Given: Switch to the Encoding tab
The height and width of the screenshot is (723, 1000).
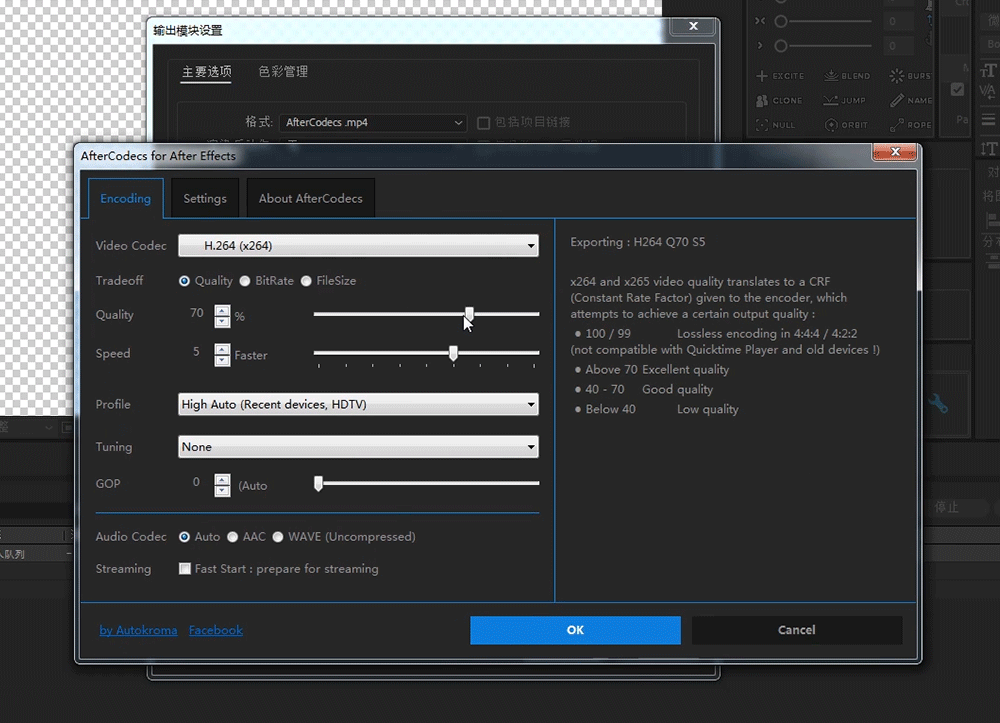Looking at the screenshot, I should tap(126, 198).
